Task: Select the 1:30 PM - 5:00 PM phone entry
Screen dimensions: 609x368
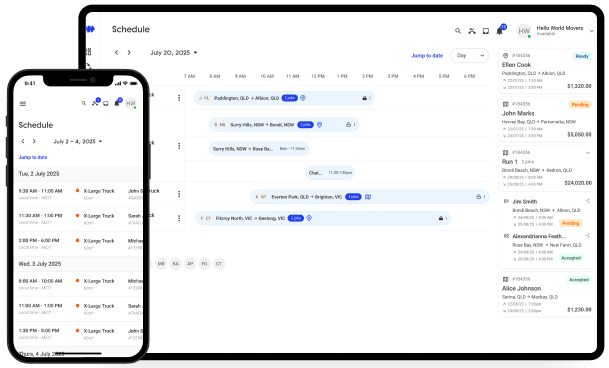Action: pos(78,334)
